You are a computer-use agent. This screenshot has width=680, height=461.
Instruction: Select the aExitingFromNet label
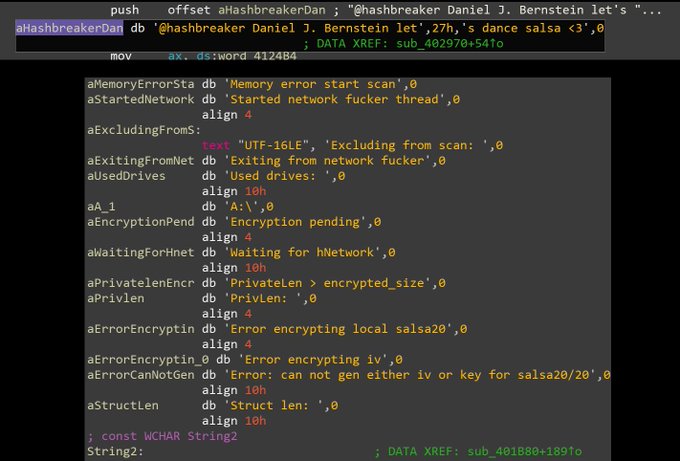(x=141, y=161)
